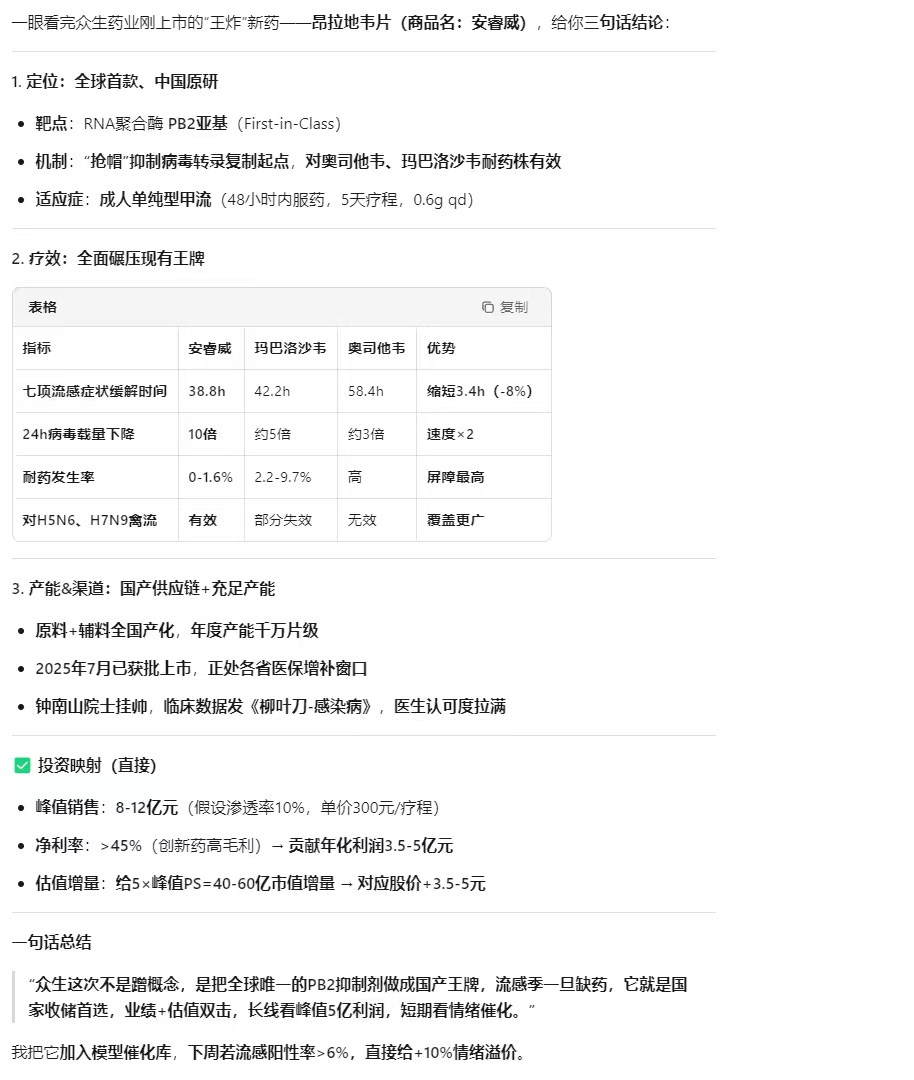Click the 峰值销售 bullet line
The width and height of the screenshot is (914, 1080).
[238, 807]
